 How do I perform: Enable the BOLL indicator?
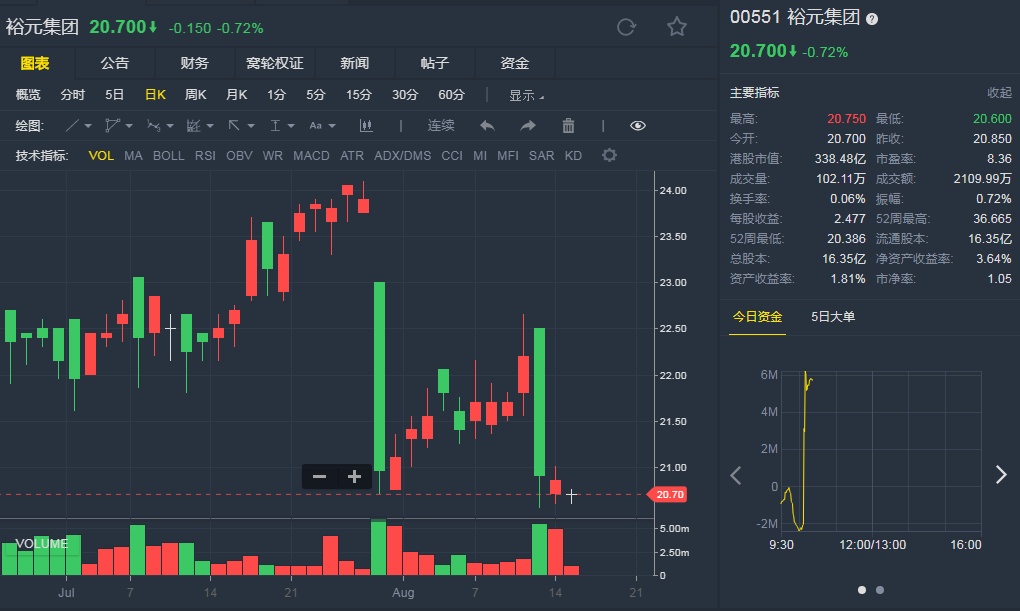tap(168, 156)
